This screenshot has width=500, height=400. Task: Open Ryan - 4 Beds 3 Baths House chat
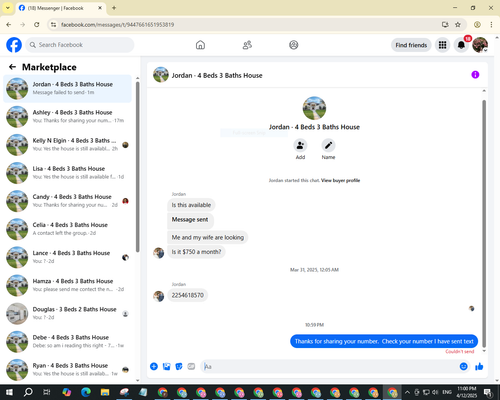pyautogui.click(x=67, y=370)
